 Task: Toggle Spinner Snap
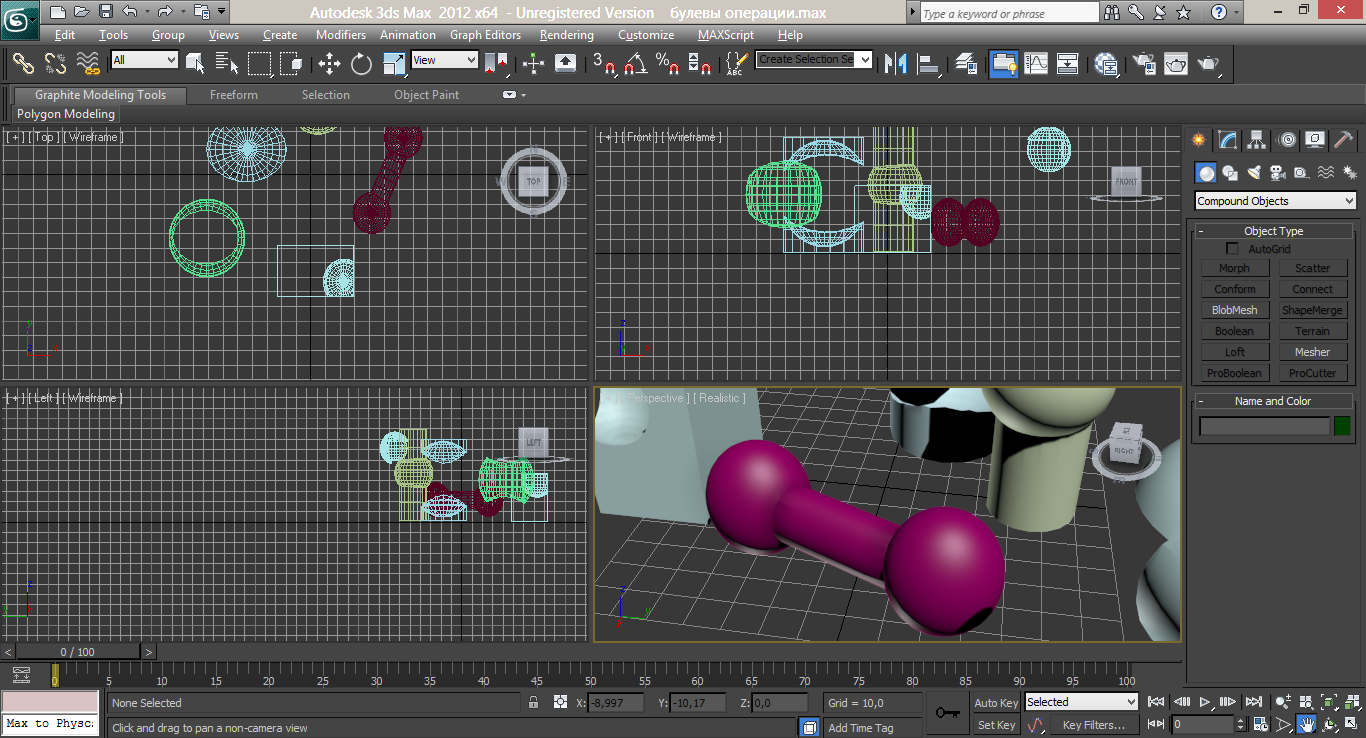[700, 64]
